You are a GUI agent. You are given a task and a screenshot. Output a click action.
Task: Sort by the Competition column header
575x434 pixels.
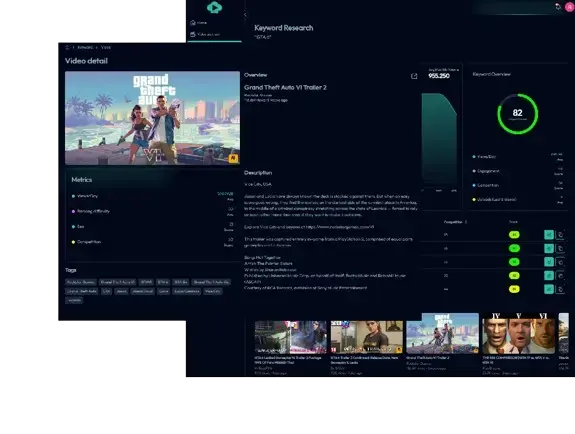pyautogui.click(x=455, y=222)
